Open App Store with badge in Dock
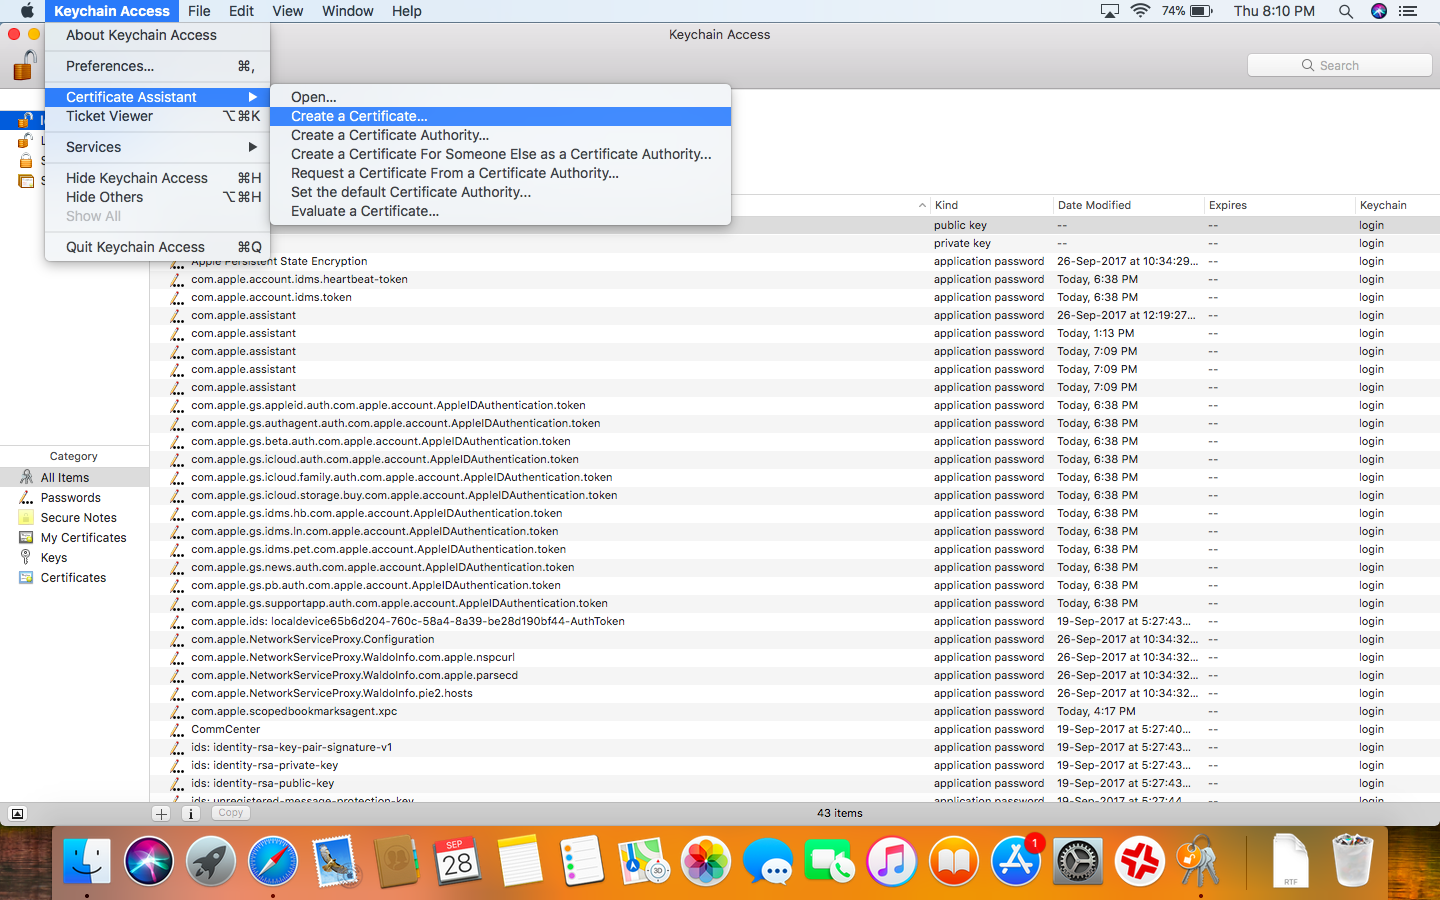Screen dimensions: 1440x900 click(1016, 861)
